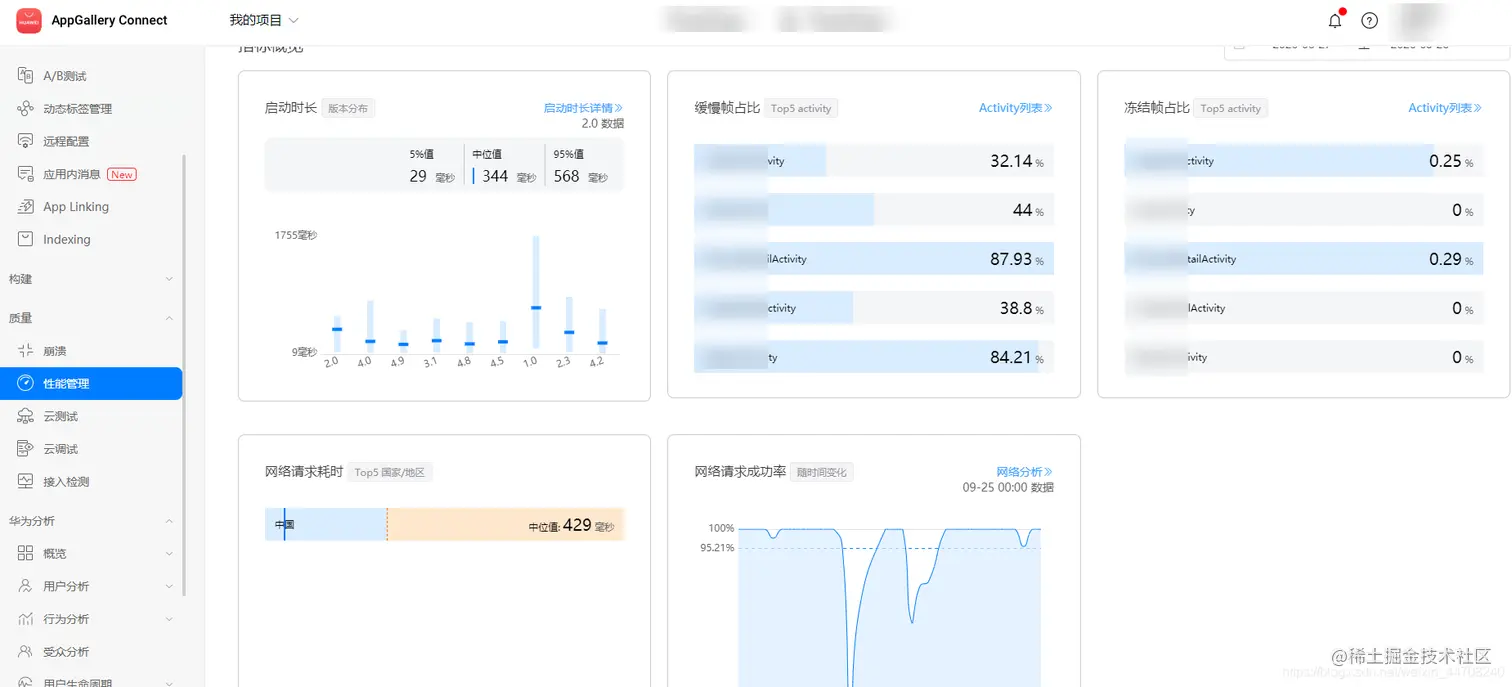
Task: Click the 接入检测 sidebar icon
Action: pos(26,482)
